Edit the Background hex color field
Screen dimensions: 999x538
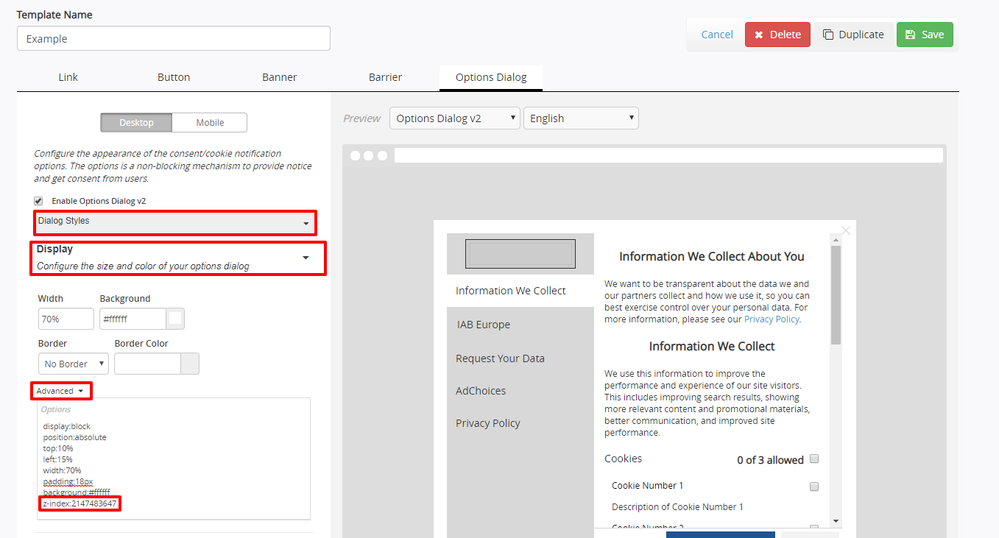coord(133,319)
